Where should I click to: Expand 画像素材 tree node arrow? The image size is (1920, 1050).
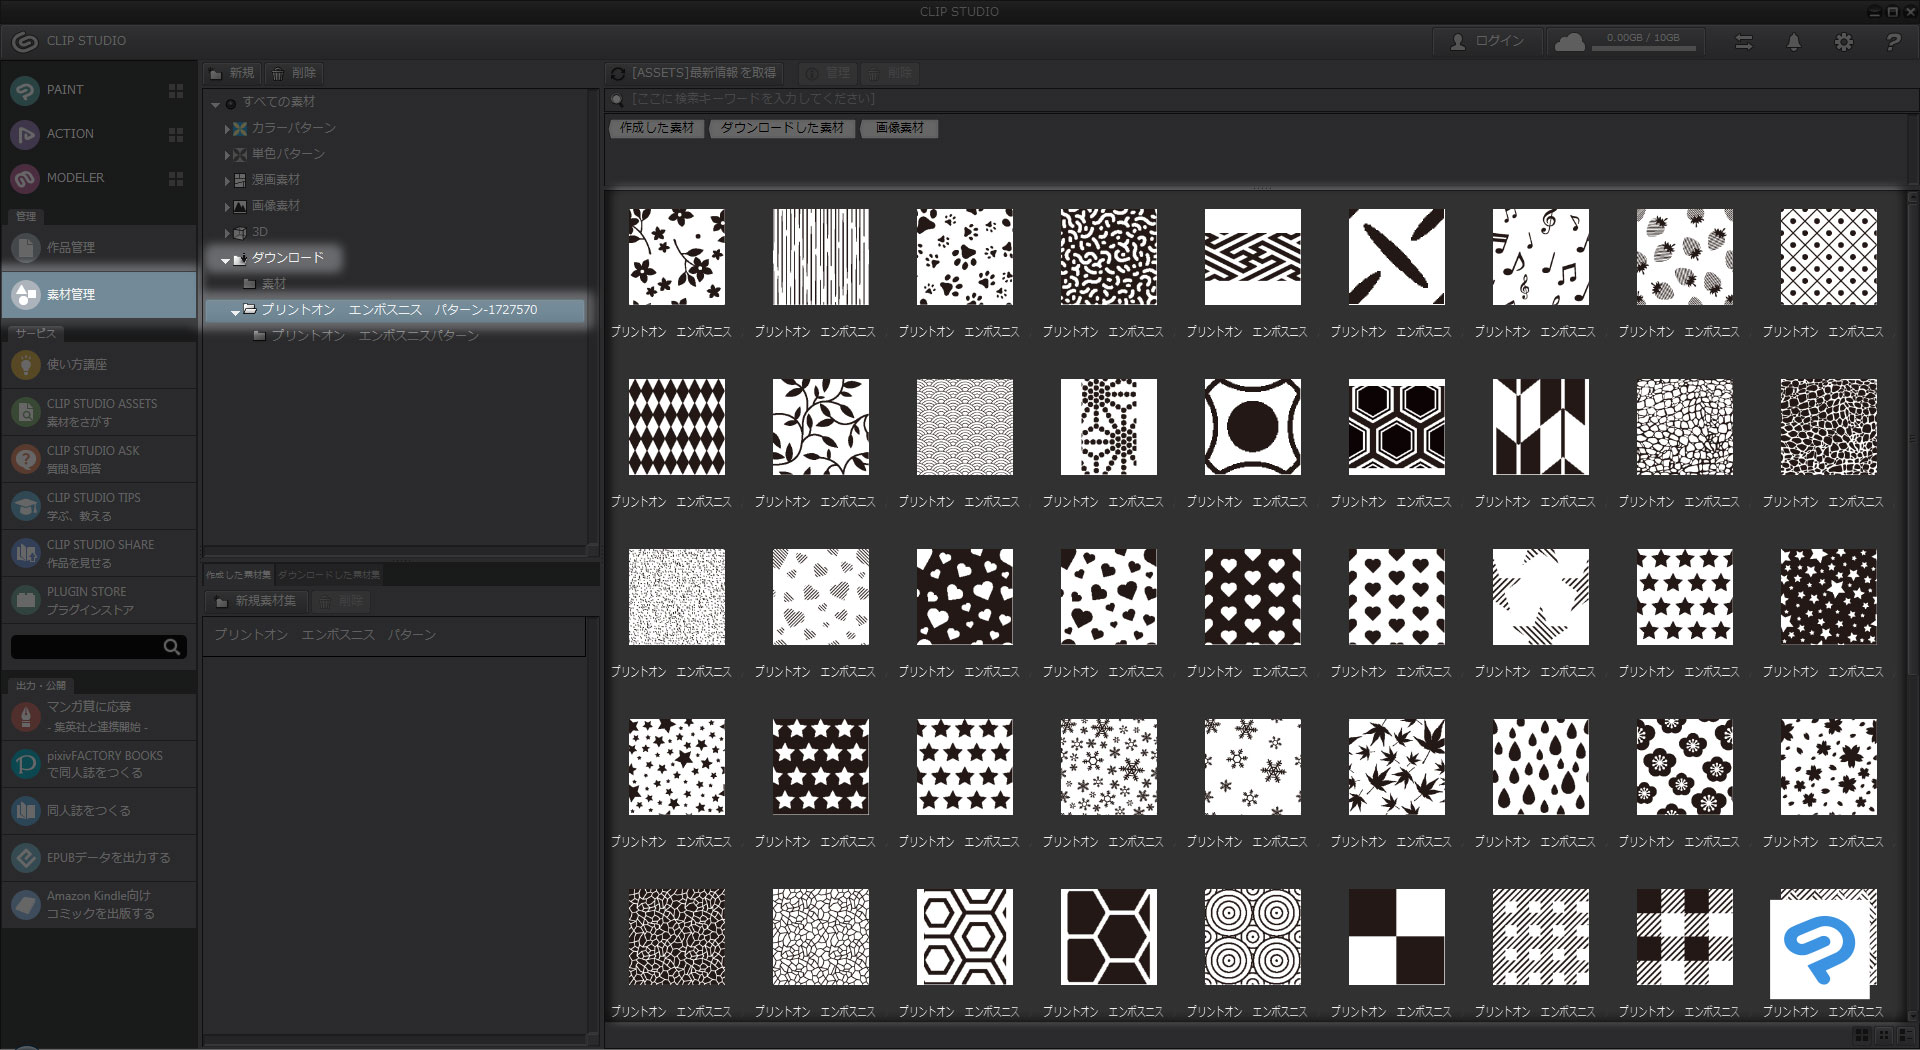tap(228, 207)
